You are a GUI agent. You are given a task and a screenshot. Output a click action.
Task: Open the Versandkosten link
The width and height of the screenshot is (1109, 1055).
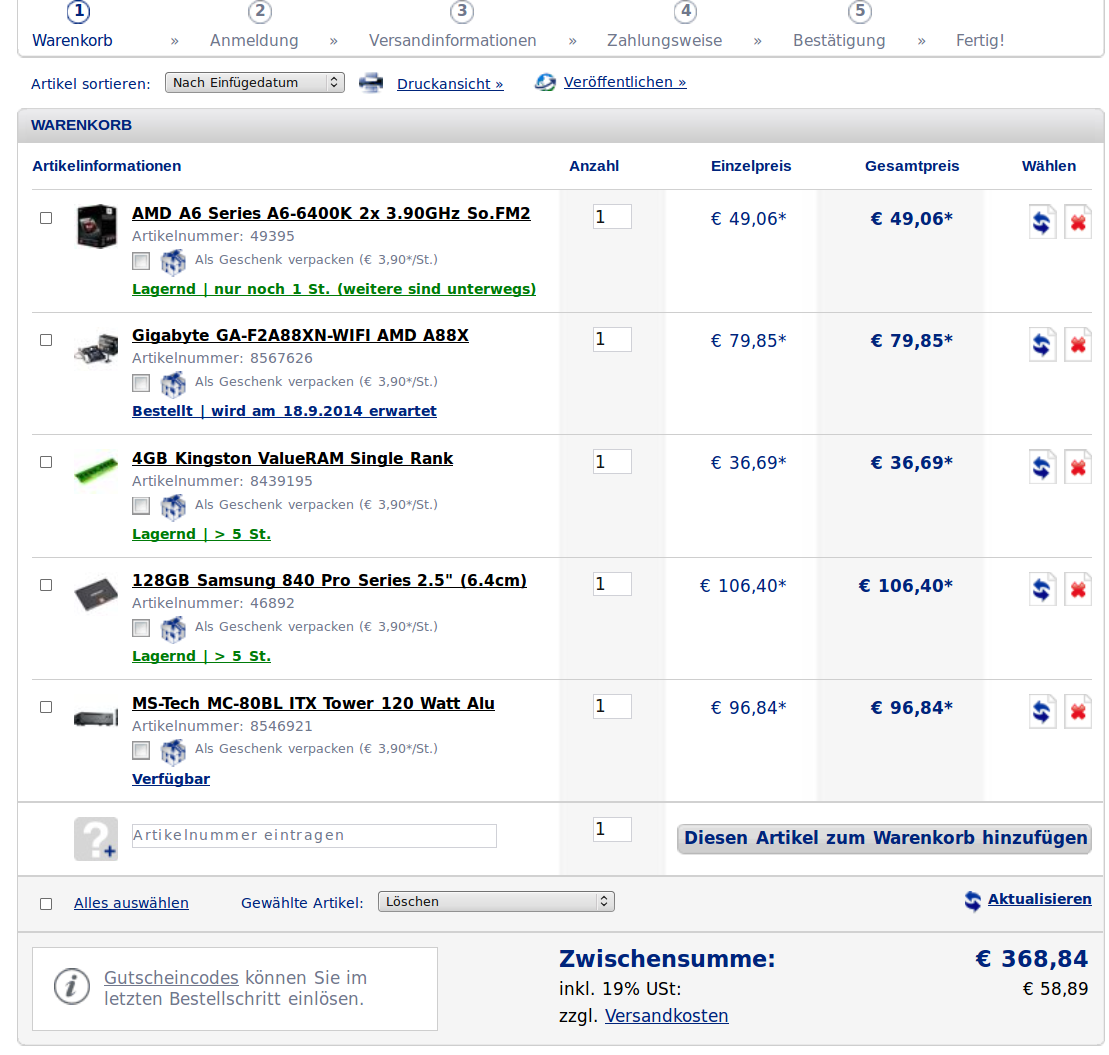(666, 1016)
